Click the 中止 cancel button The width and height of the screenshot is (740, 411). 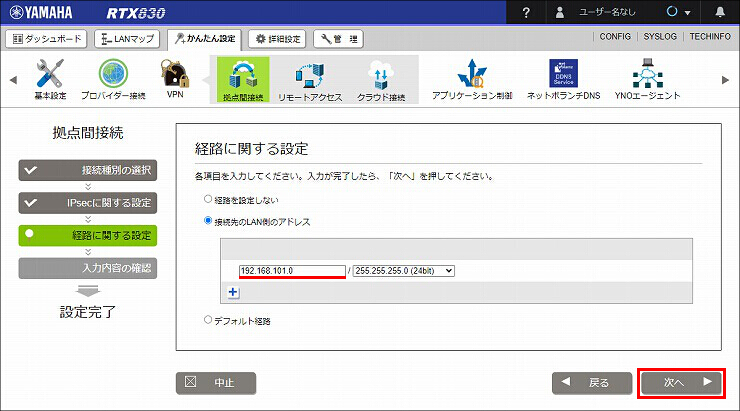pyautogui.click(x=216, y=383)
